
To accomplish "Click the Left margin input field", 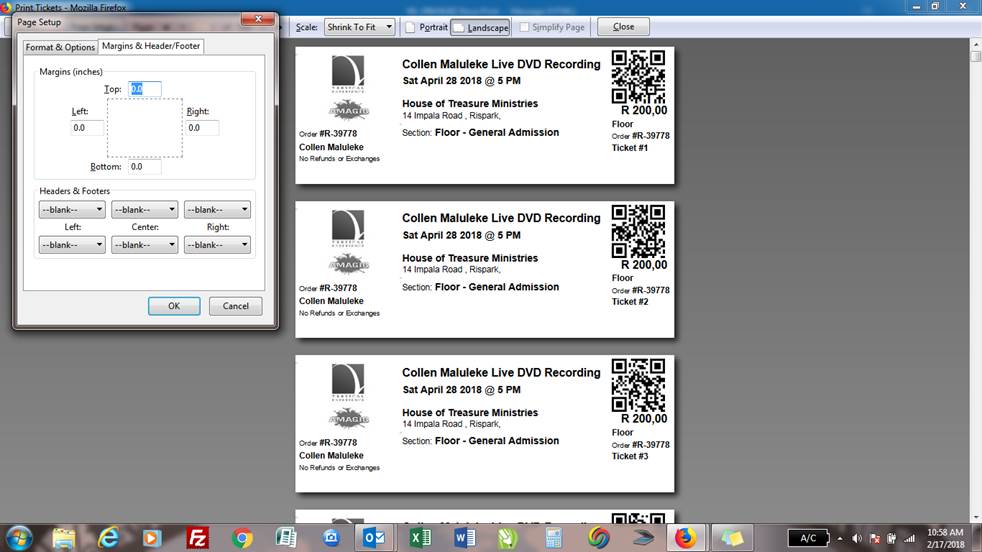I will [x=87, y=128].
